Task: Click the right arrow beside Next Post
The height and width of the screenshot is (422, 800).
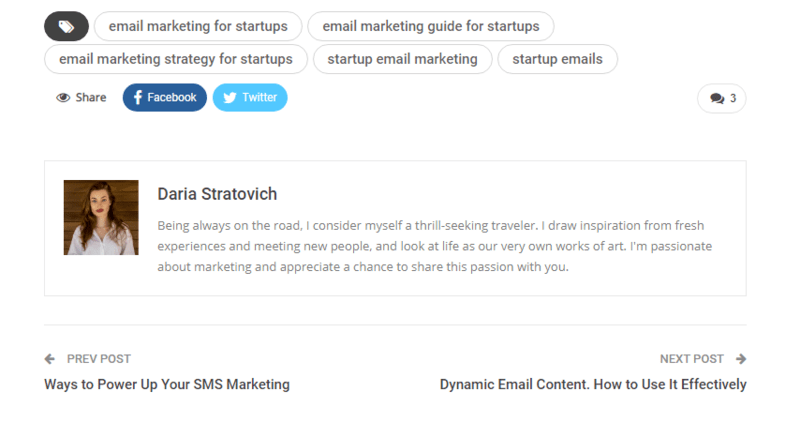Action: [741, 359]
